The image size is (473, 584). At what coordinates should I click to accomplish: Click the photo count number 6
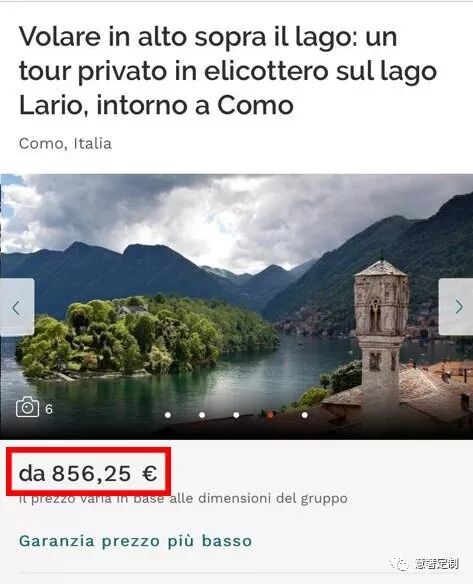click(49, 409)
